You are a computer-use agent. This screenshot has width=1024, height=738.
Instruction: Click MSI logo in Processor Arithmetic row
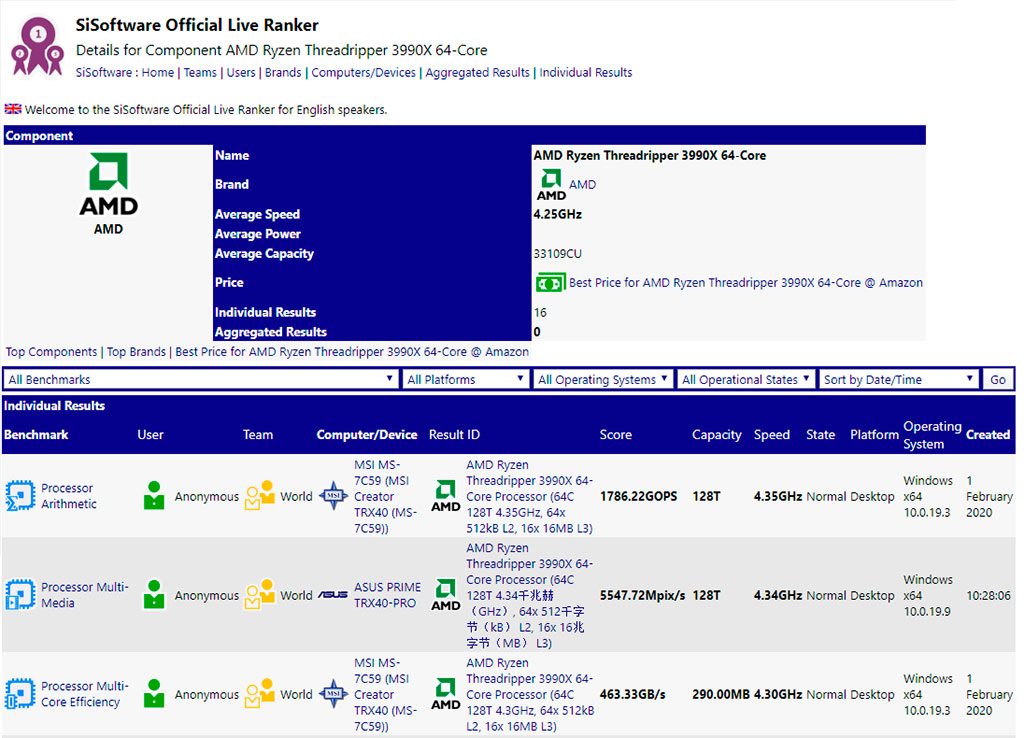(x=334, y=496)
